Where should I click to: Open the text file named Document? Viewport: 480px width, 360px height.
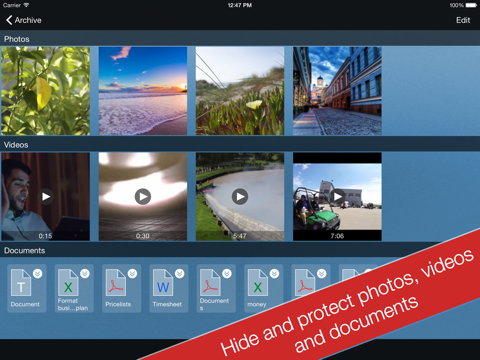(x=27, y=288)
